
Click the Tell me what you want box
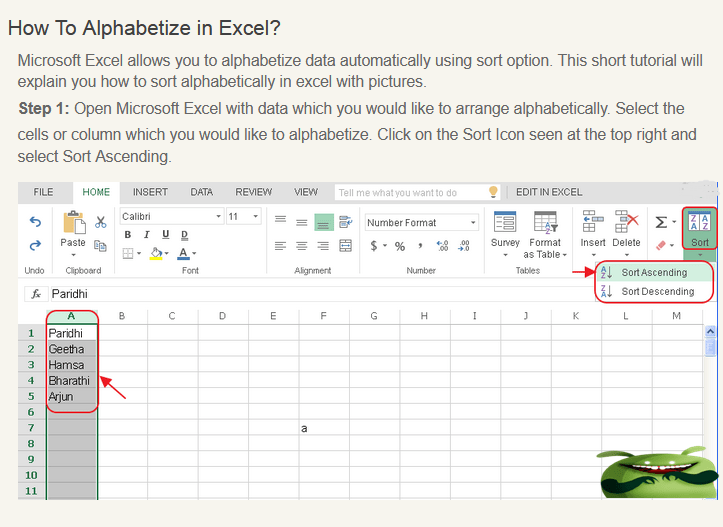coord(410,192)
